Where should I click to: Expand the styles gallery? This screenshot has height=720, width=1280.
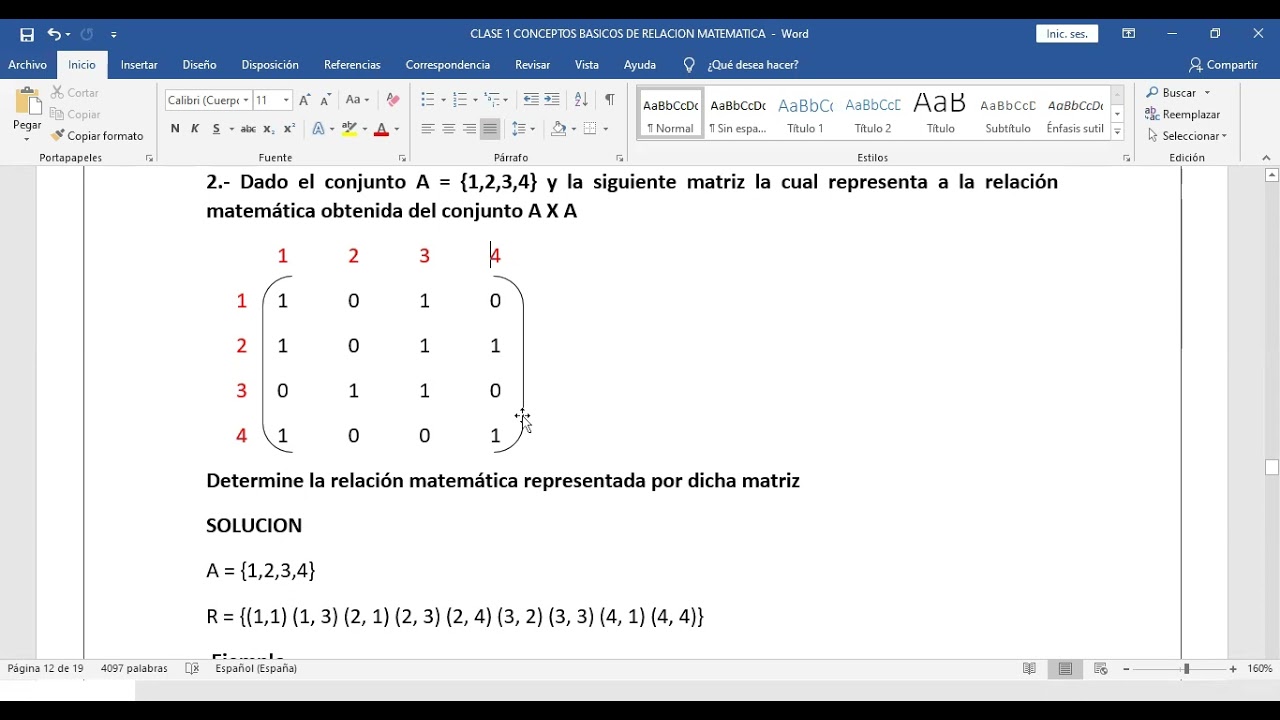[1117, 132]
